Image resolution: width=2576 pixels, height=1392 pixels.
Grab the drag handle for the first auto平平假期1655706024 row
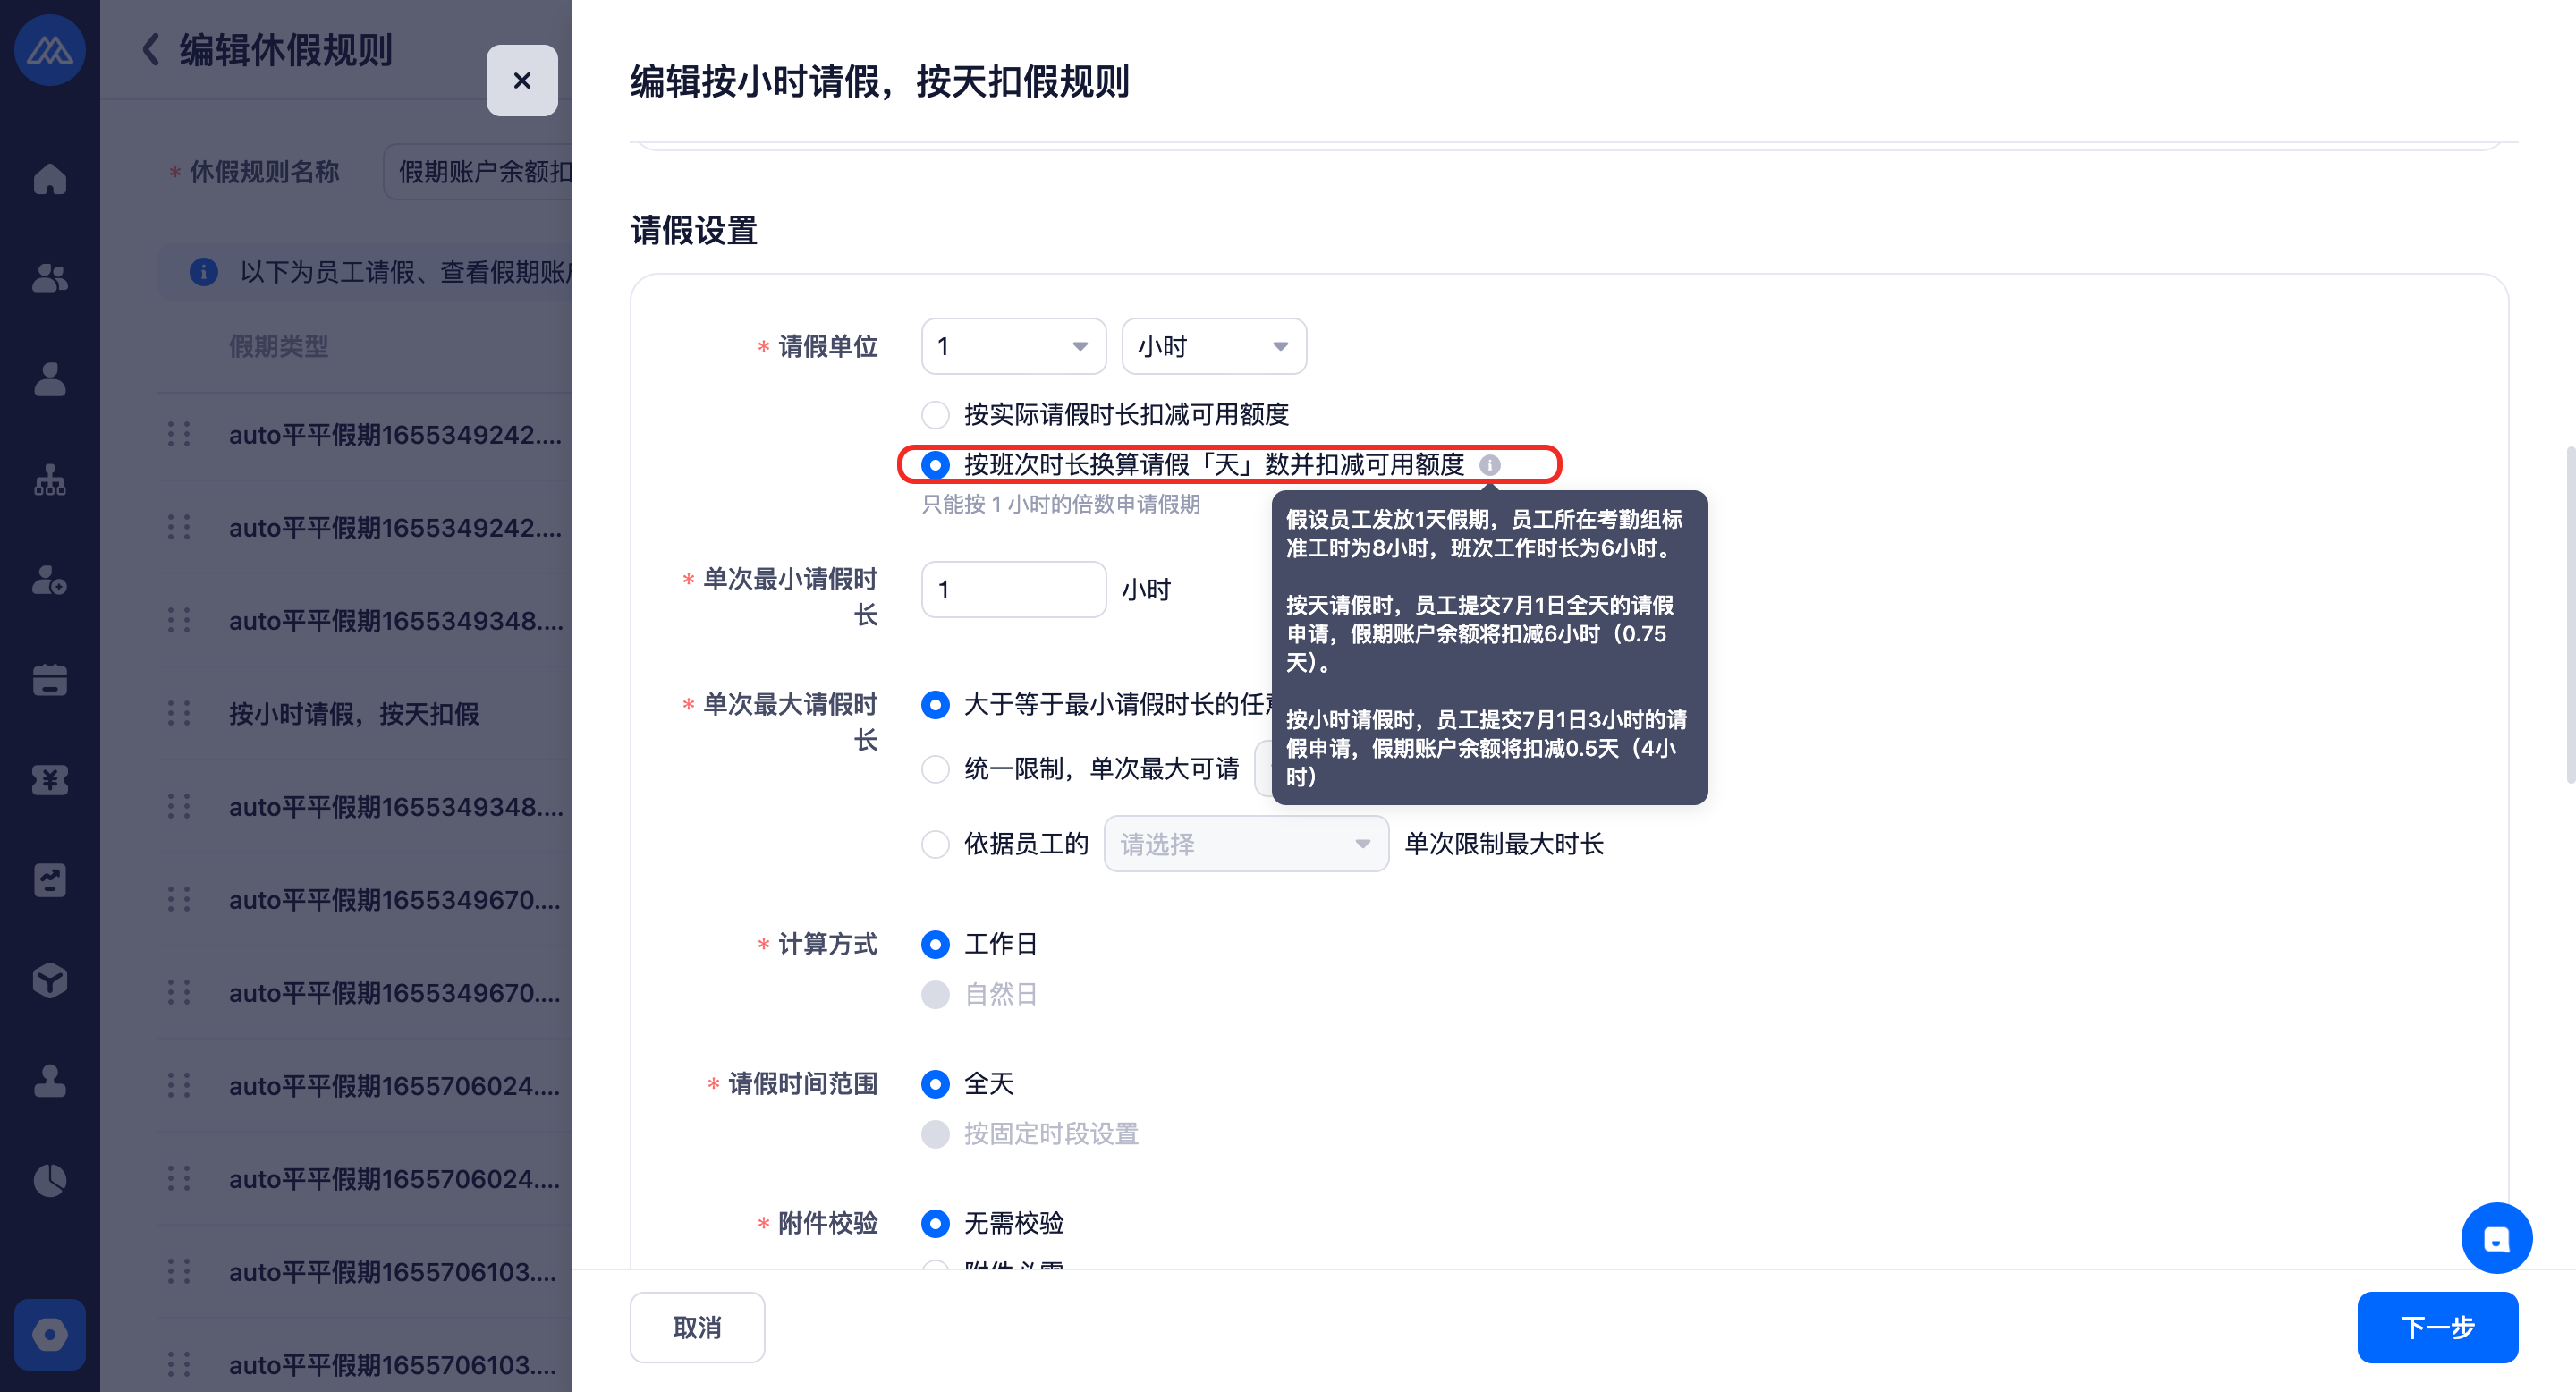pyautogui.click(x=179, y=1085)
